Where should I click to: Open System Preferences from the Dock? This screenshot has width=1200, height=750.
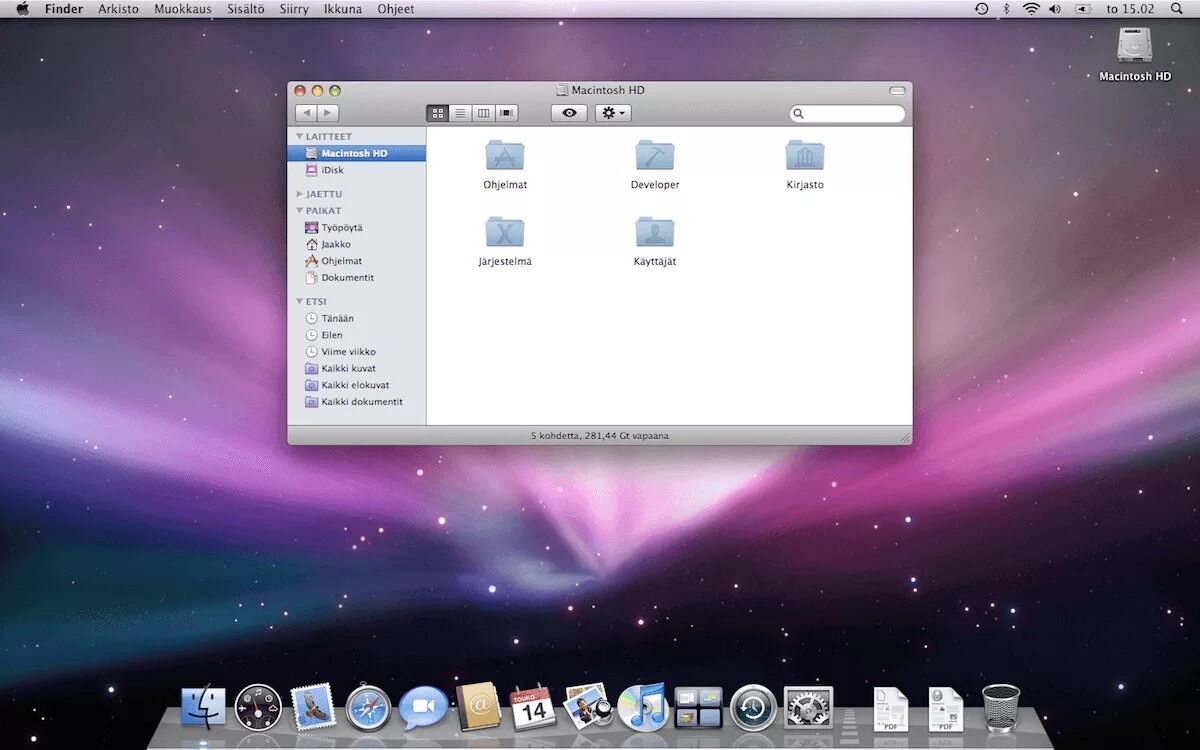808,707
